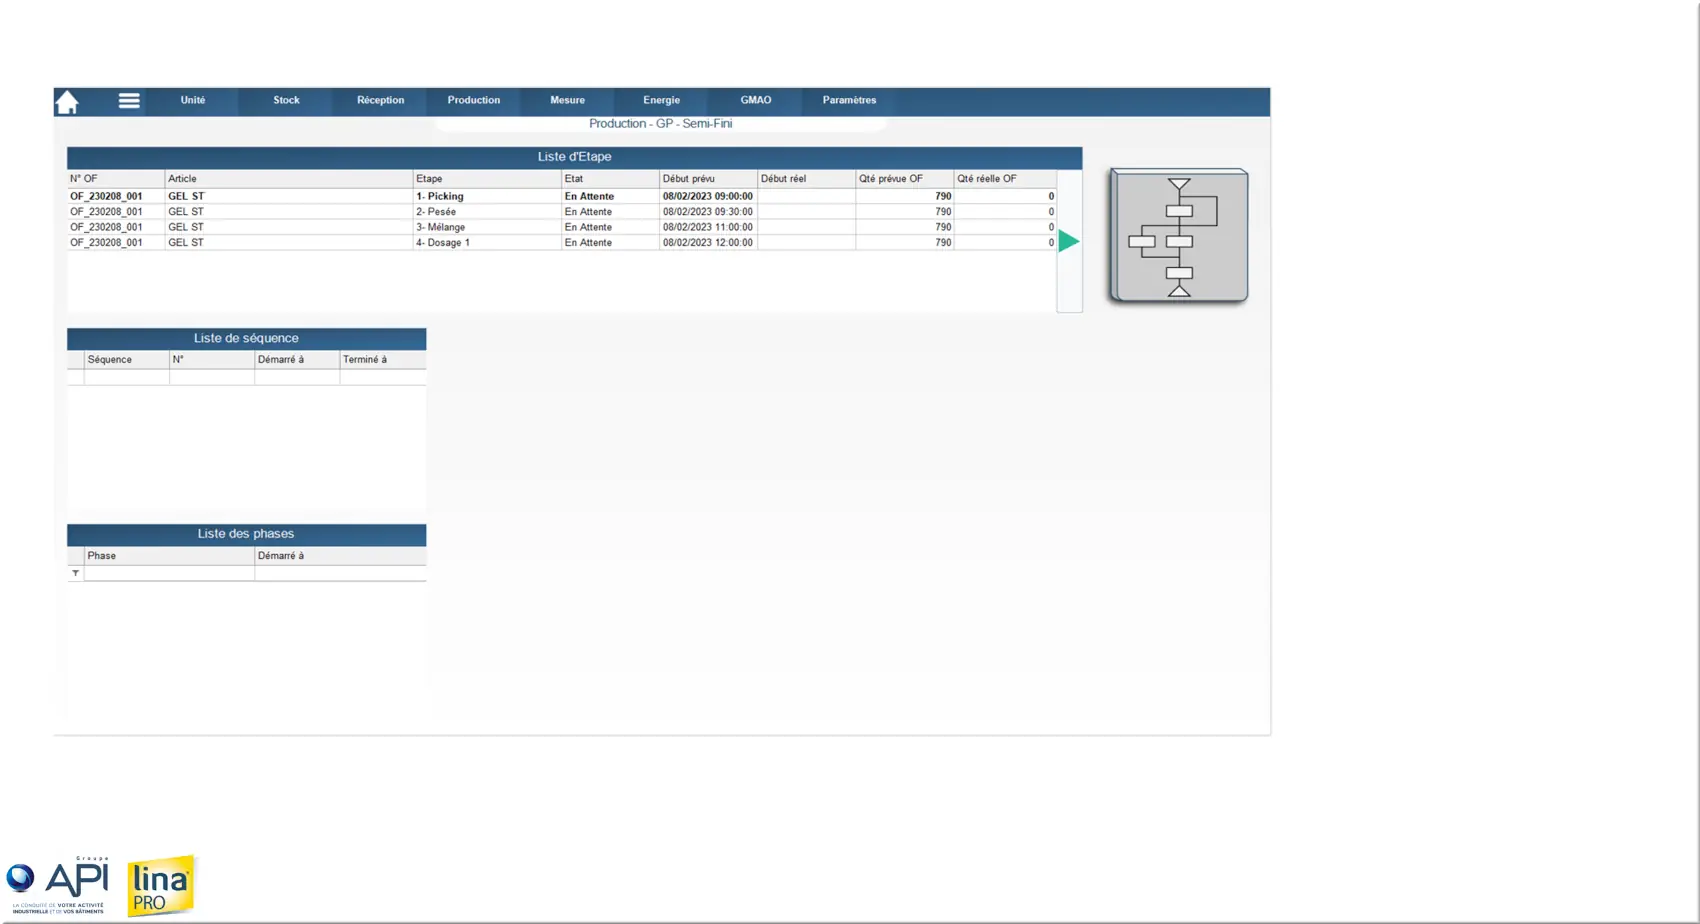Sort by Etape column header

(x=487, y=179)
